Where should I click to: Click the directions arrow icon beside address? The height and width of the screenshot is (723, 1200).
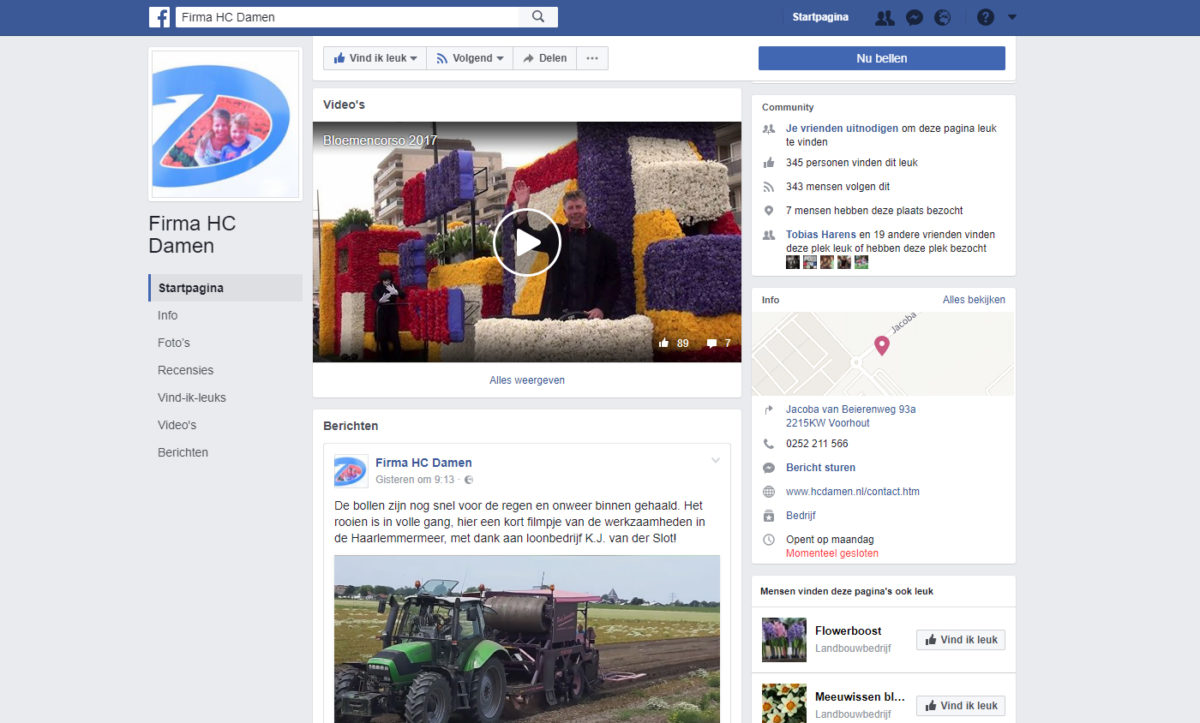click(768, 410)
